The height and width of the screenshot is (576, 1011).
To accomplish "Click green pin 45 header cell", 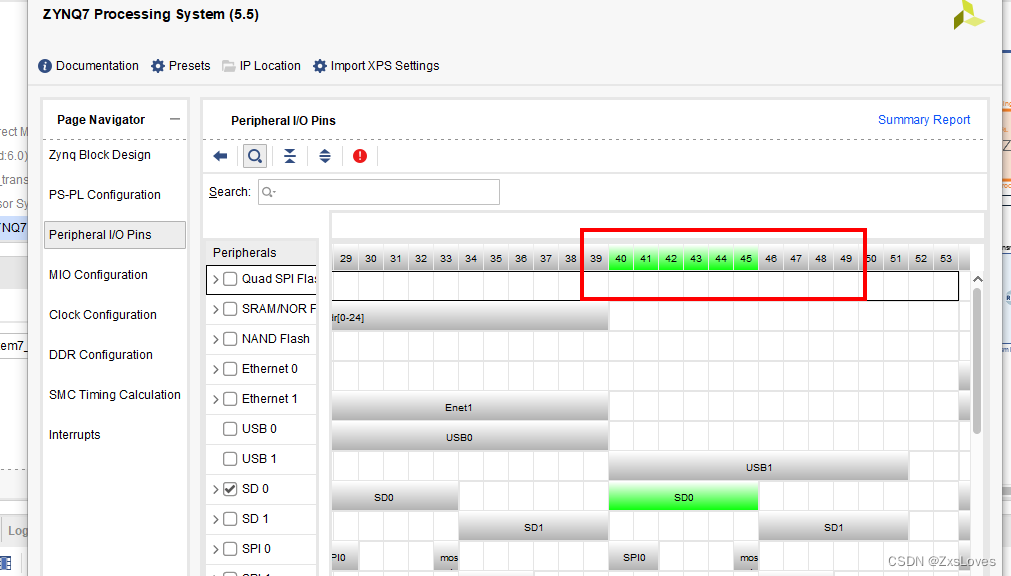I will click(x=746, y=259).
